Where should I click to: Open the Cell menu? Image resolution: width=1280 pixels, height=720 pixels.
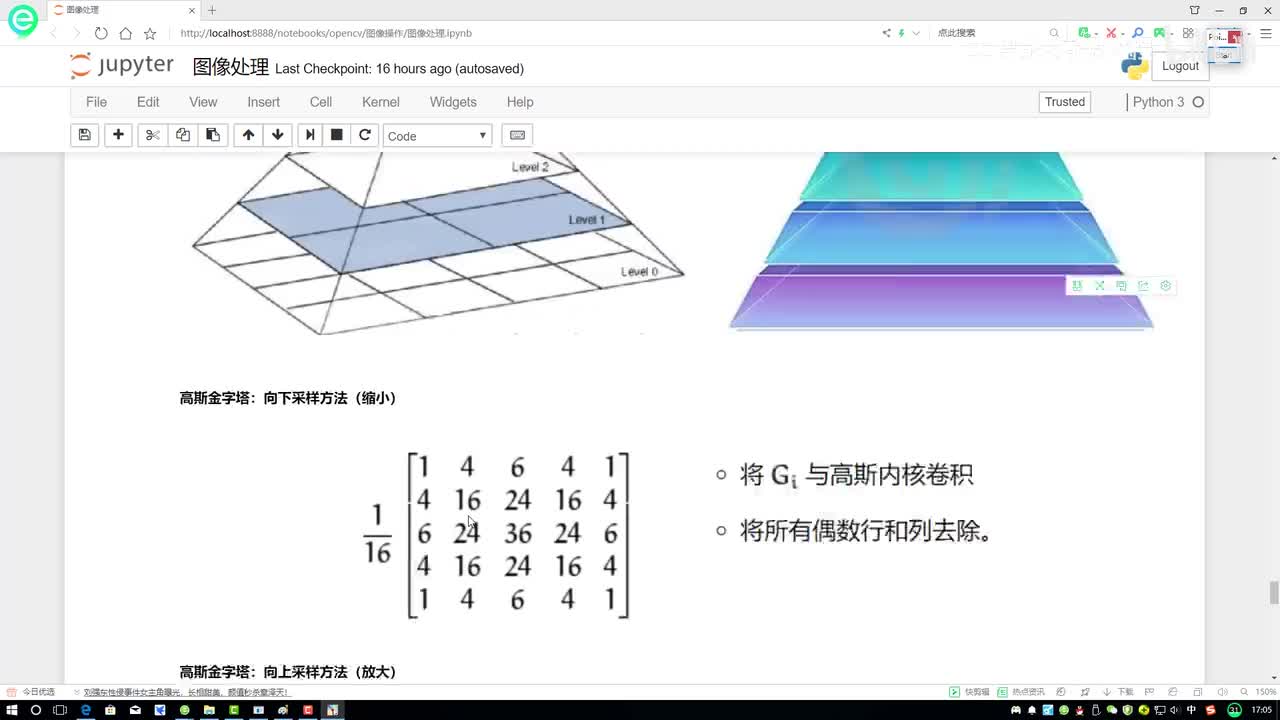tap(321, 102)
